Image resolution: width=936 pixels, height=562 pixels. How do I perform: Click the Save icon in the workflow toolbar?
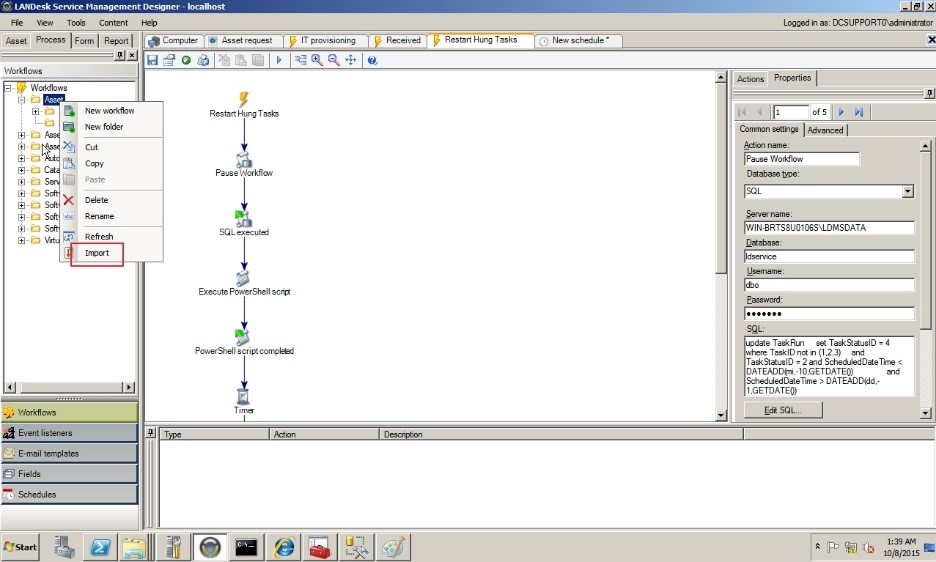pos(153,60)
